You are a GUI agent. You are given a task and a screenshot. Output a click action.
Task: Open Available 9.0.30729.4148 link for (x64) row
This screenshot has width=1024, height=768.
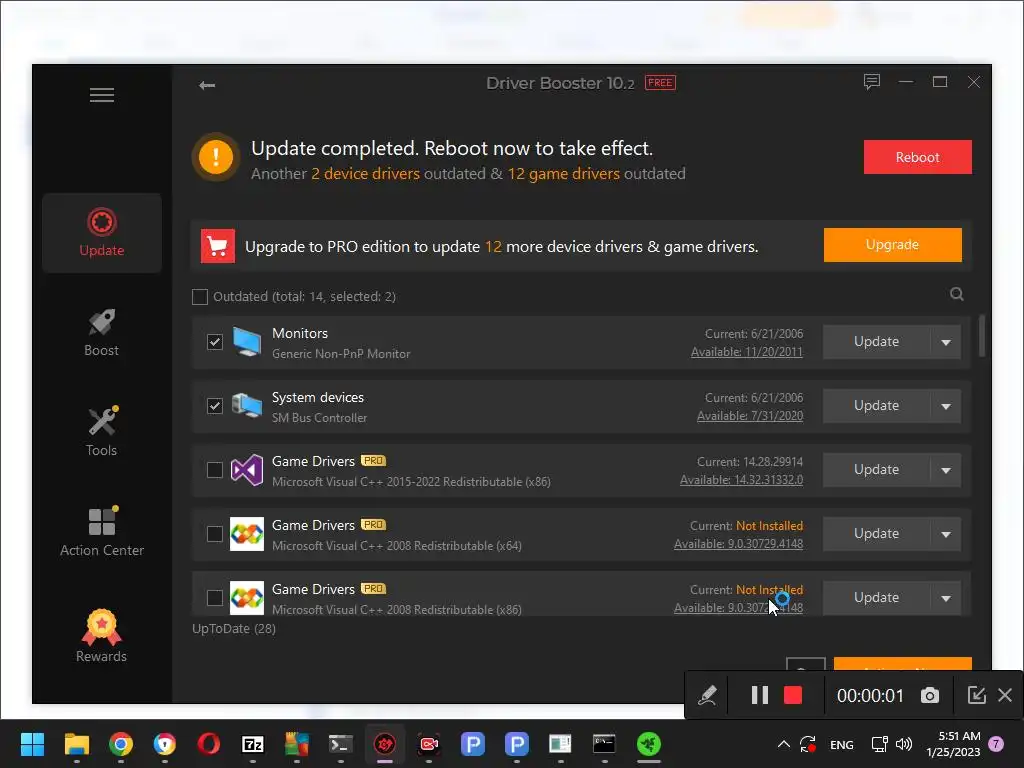[x=739, y=544]
